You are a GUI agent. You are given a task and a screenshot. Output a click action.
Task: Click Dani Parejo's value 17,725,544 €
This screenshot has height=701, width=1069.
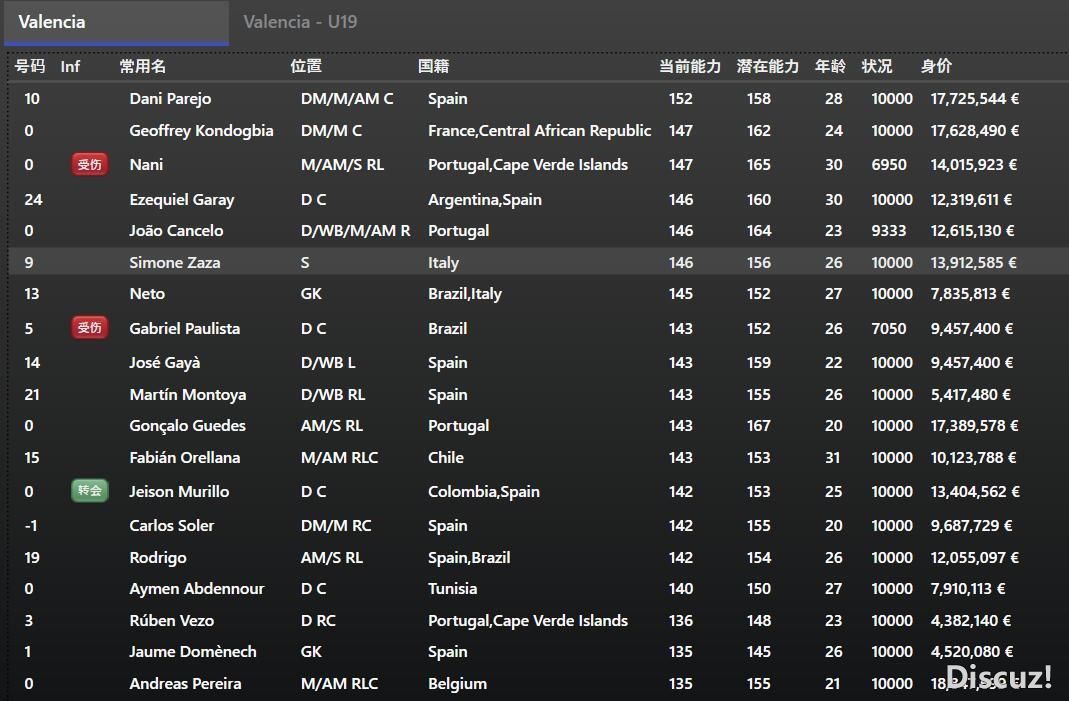coord(975,99)
